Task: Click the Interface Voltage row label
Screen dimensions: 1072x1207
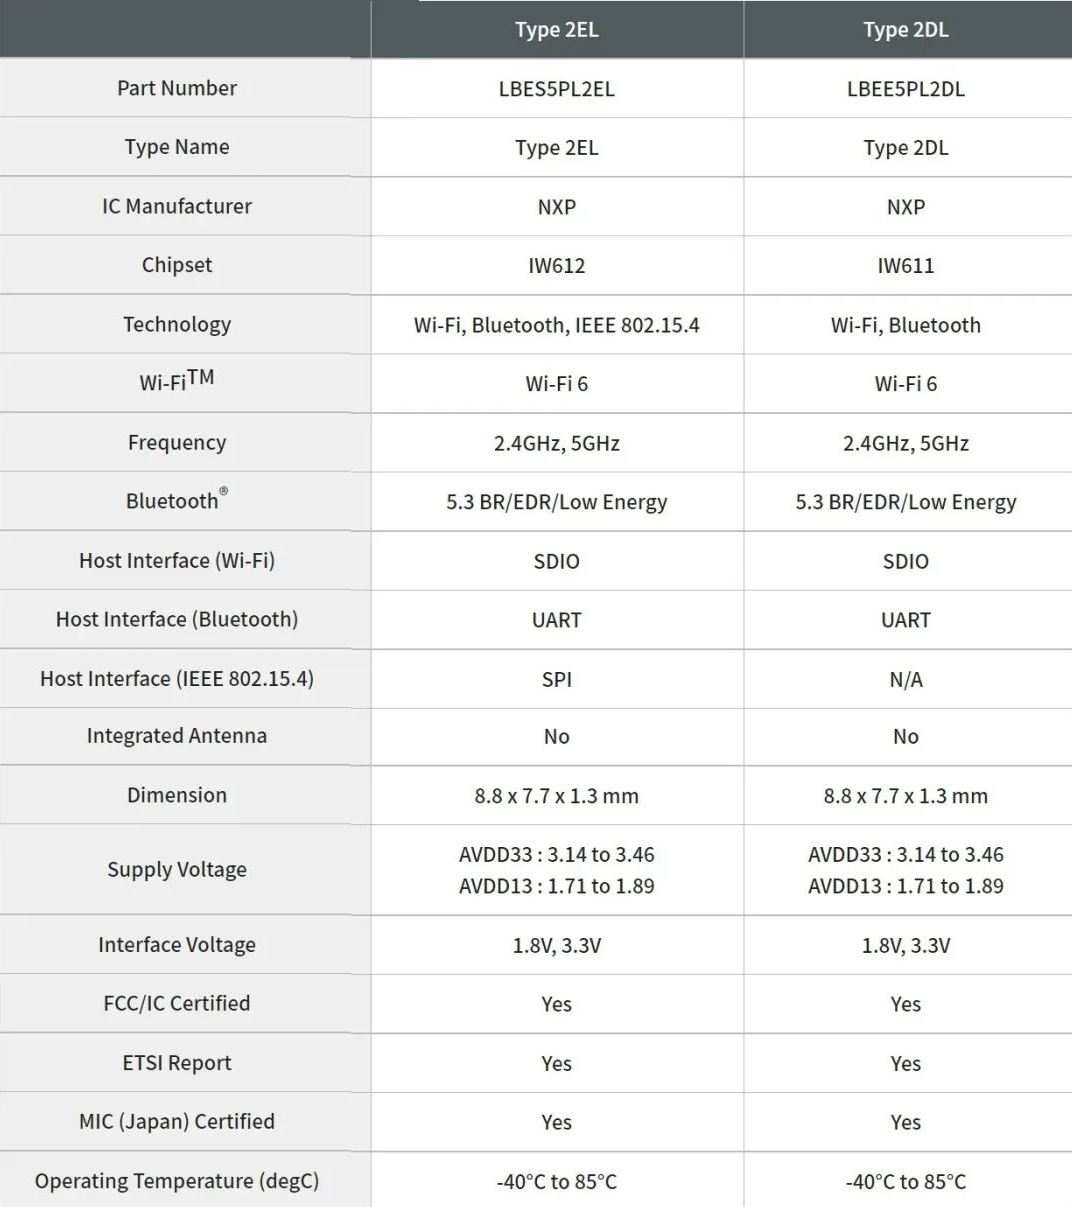Action: click(x=177, y=945)
